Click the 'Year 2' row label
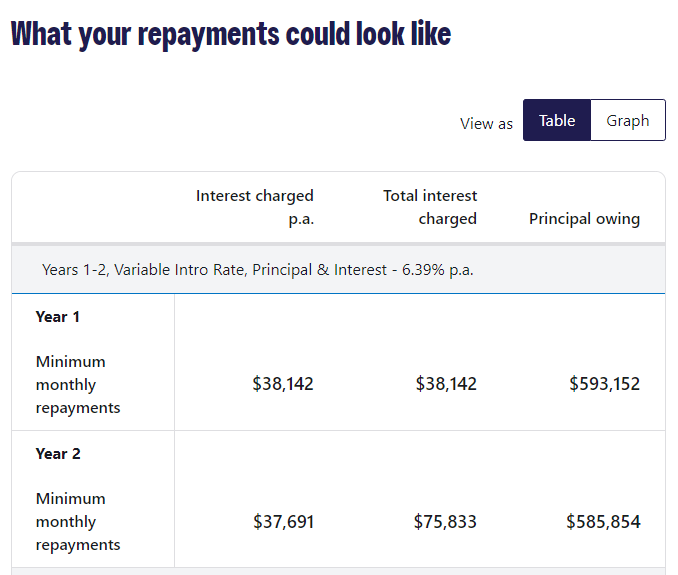678x575 pixels. point(58,454)
